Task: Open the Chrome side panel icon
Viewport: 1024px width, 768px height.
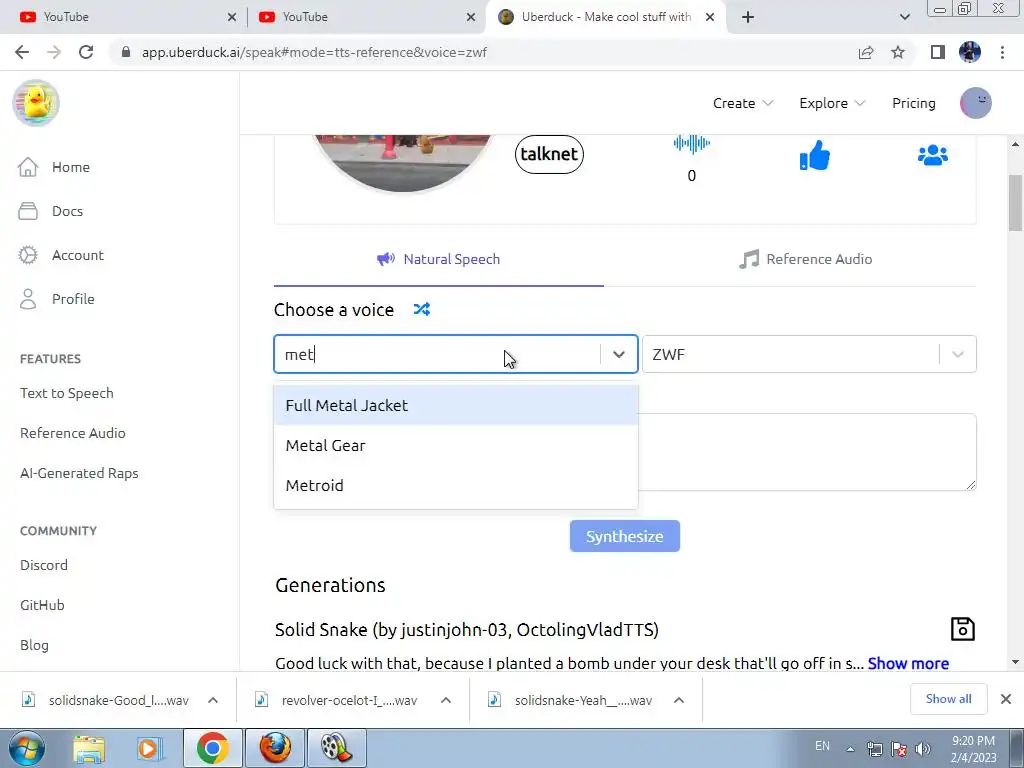Action: pyautogui.click(x=938, y=52)
